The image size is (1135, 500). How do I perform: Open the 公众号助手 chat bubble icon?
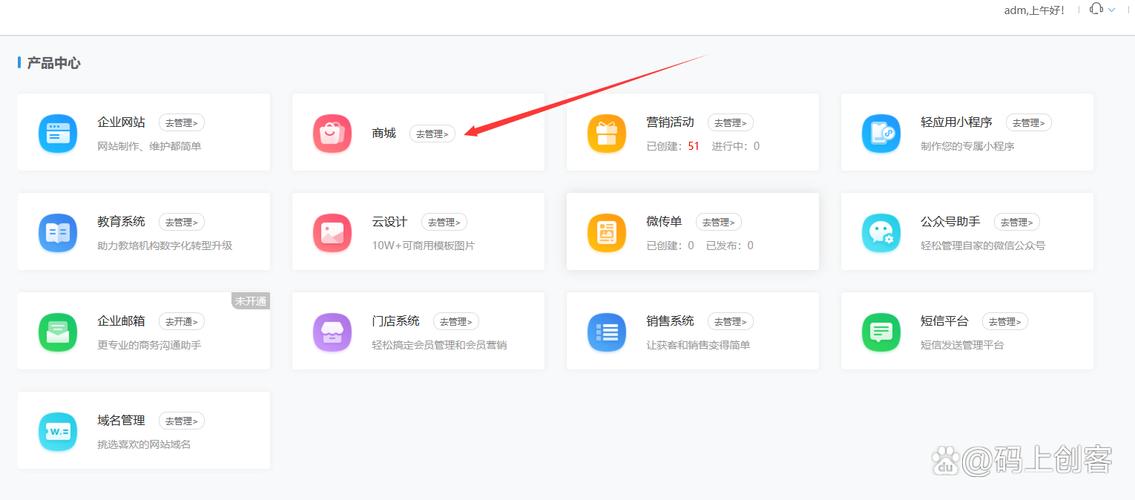pos(881,232)
